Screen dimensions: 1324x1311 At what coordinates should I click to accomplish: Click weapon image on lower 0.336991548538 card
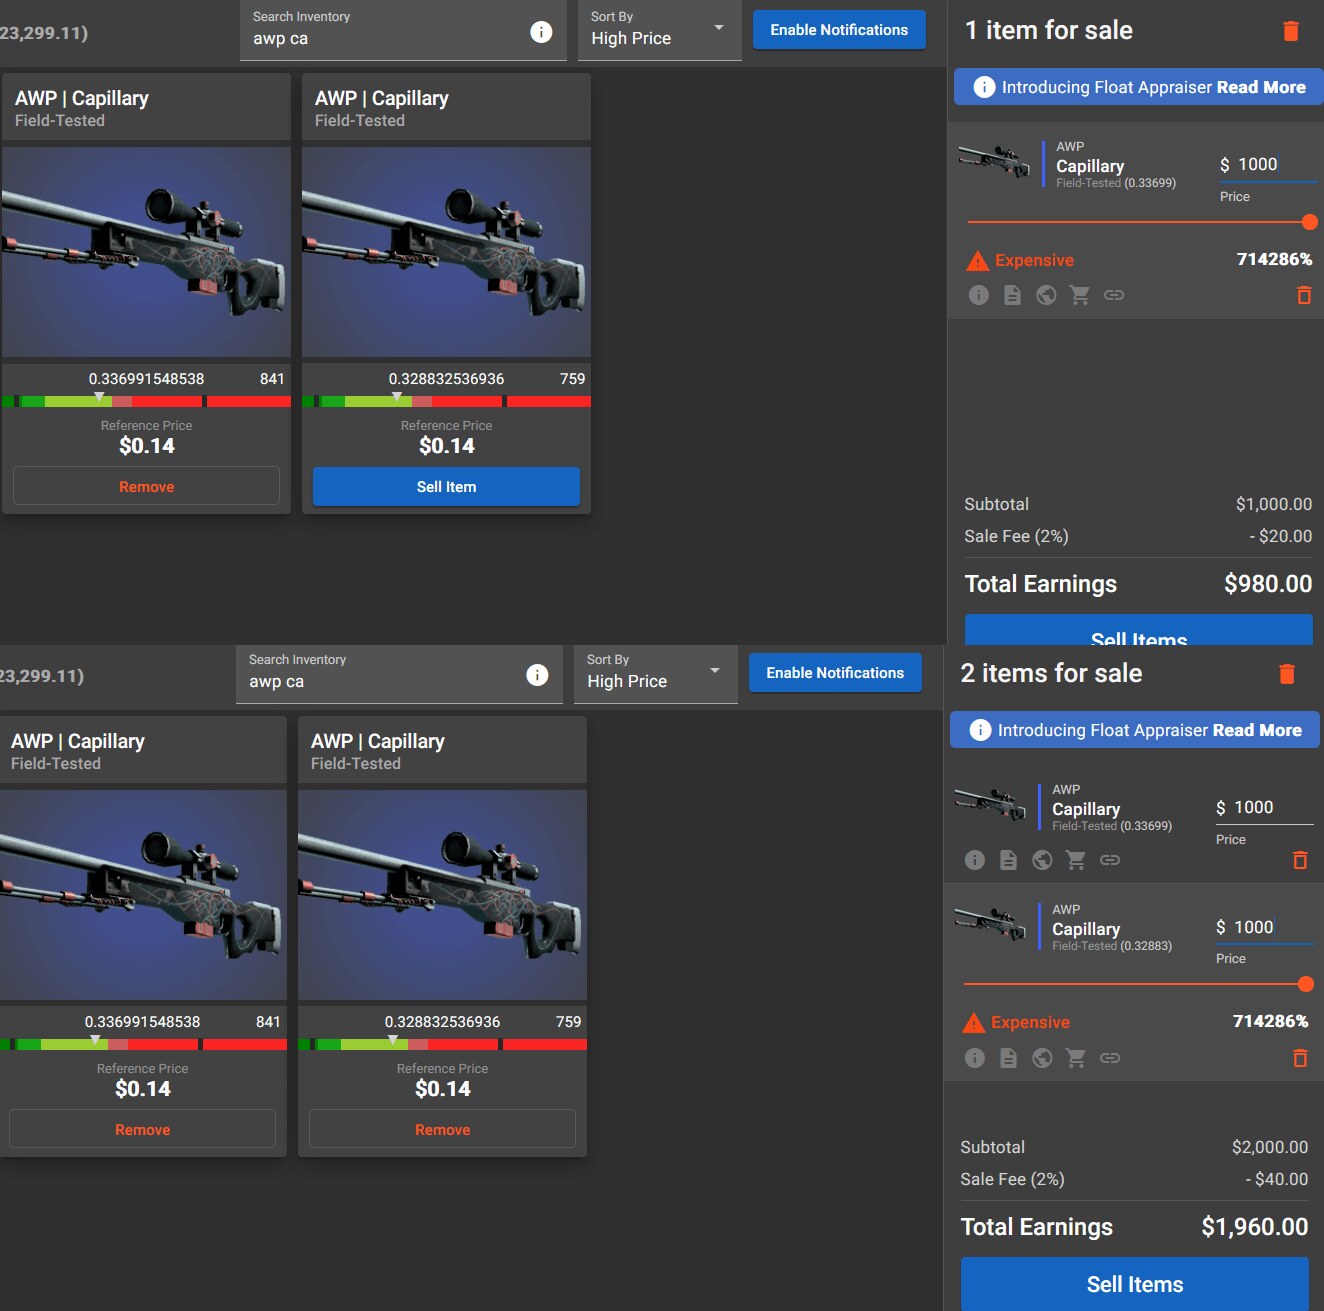[142, 895]
